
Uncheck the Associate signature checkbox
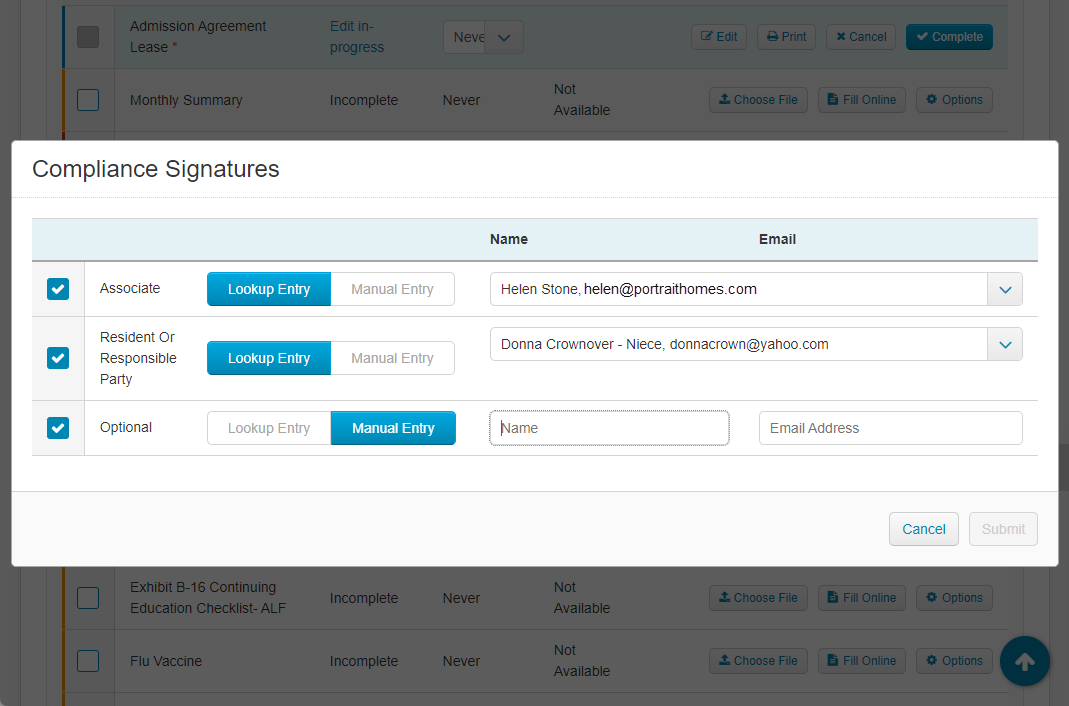58,289
